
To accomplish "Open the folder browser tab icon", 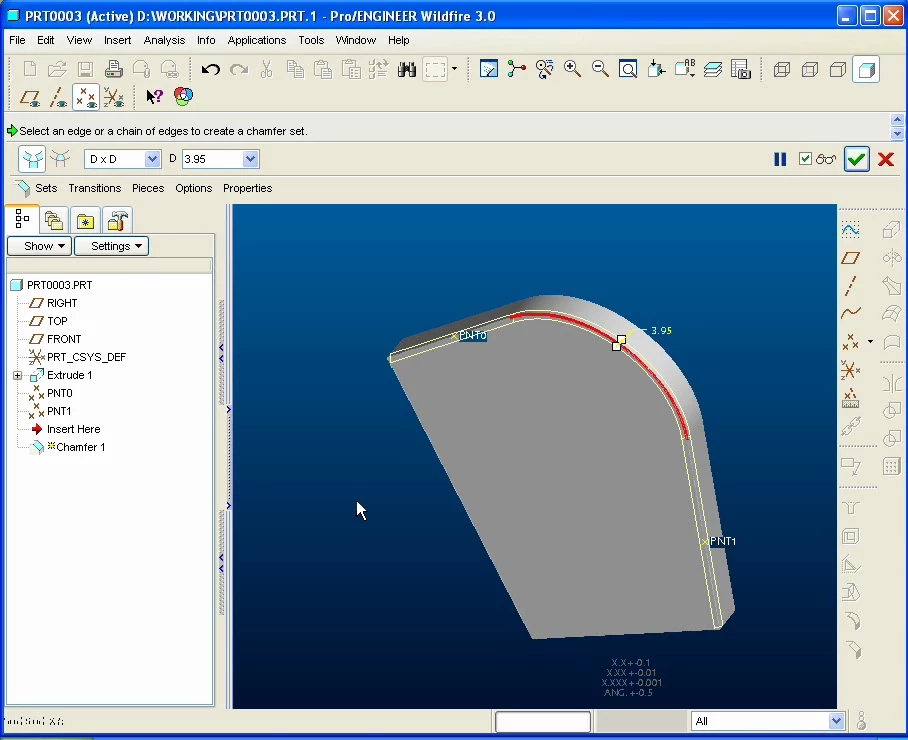I will [54, 220].
